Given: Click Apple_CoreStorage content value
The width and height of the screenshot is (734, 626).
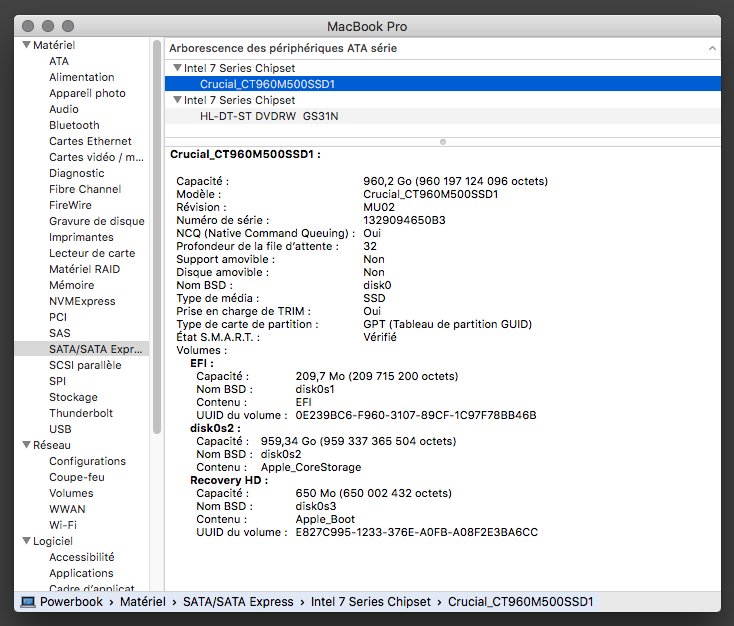Looking at the screenshot, I should pyautogui.click(x=311, y=467).
